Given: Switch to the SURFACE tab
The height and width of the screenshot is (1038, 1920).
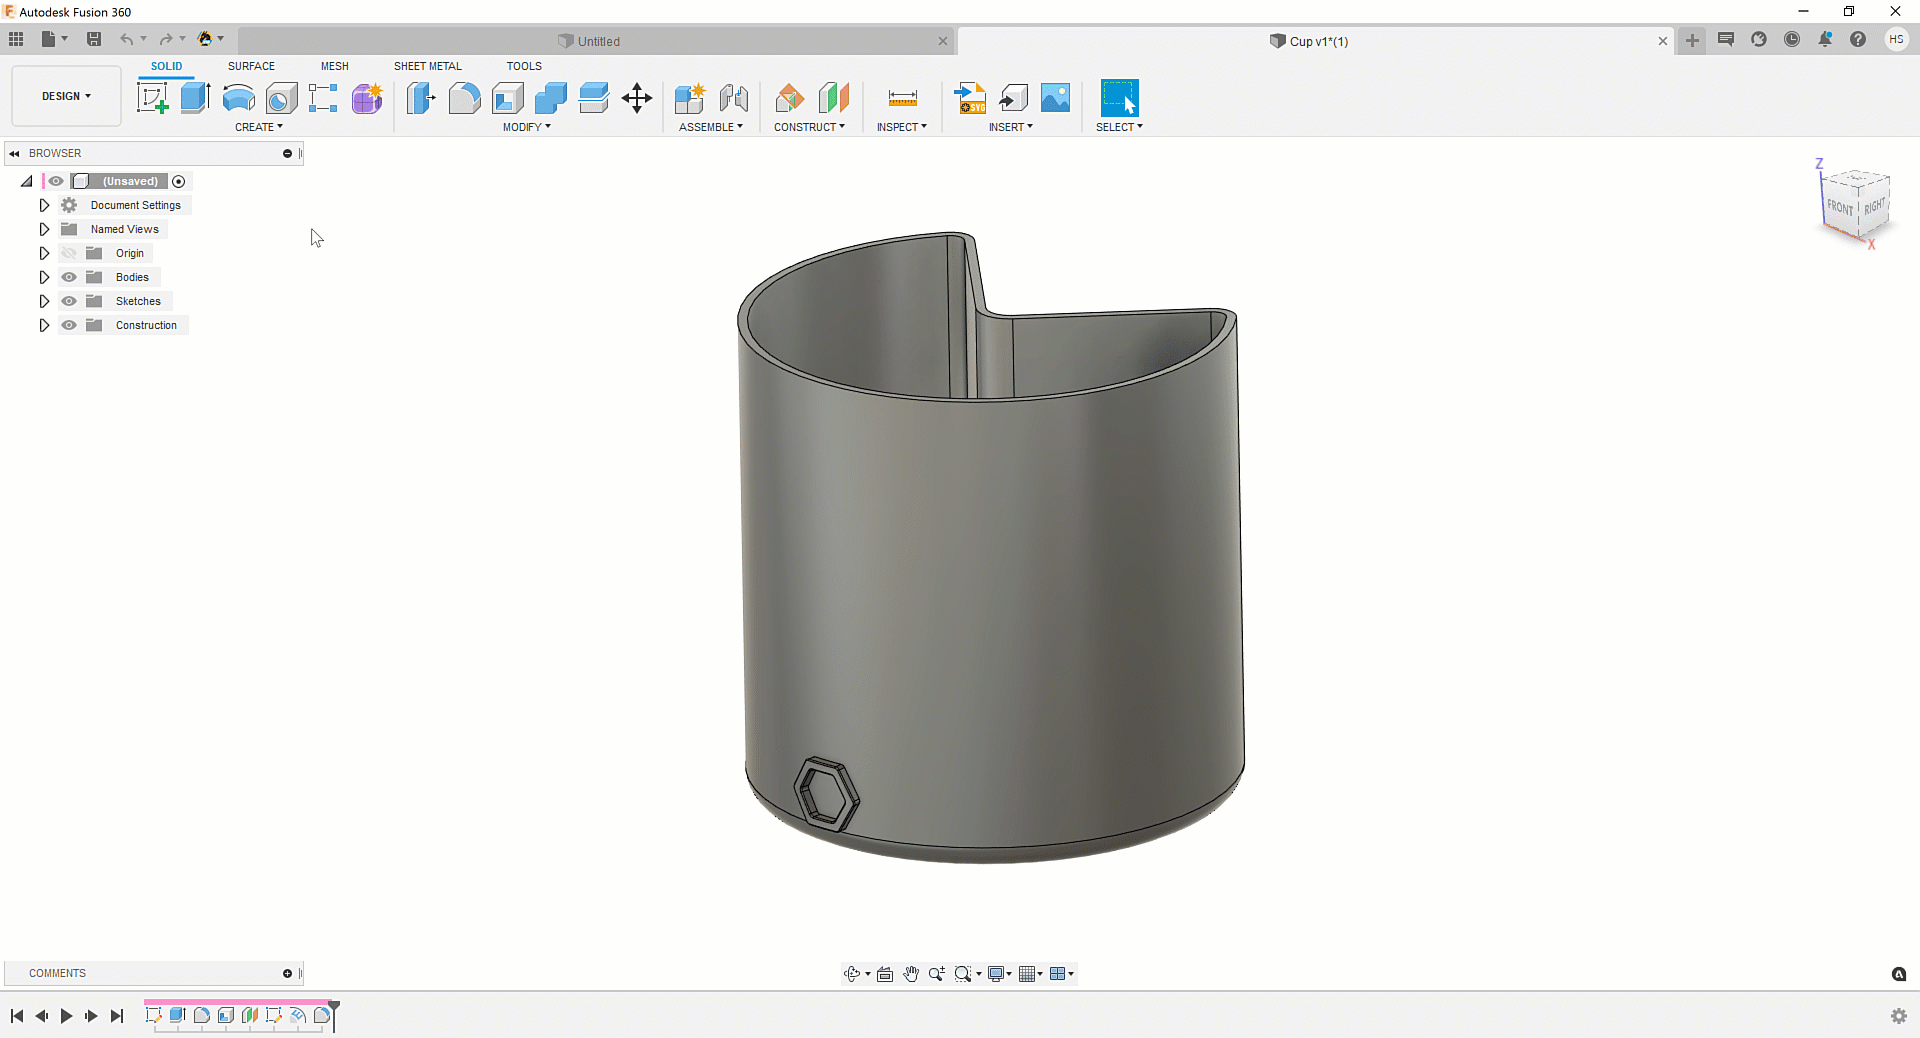Looking at the screenshot, I should pos(251,66).
